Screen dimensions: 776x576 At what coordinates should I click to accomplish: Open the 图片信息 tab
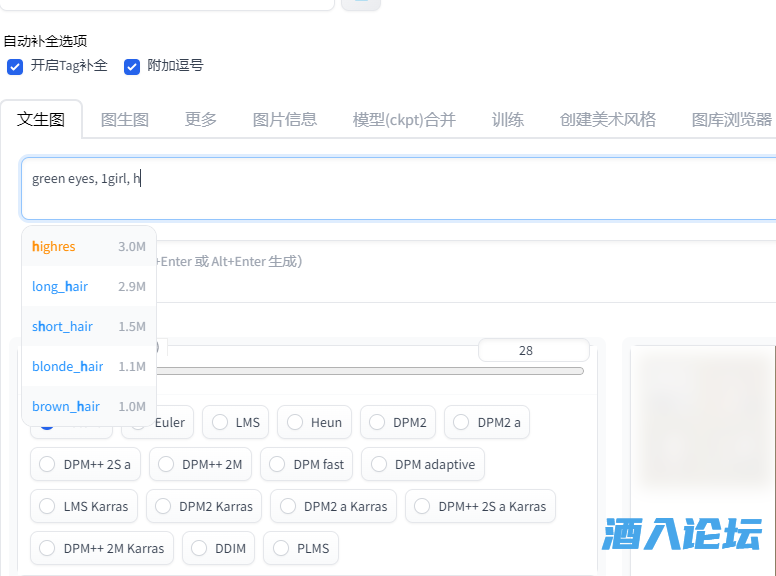tap(285, 119)
